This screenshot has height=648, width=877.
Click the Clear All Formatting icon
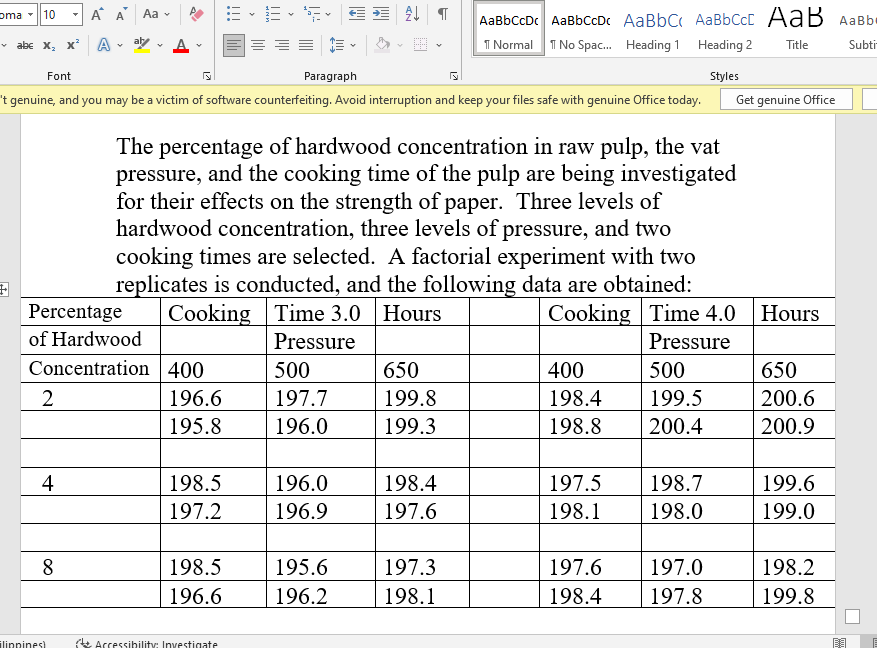point(196,14)
